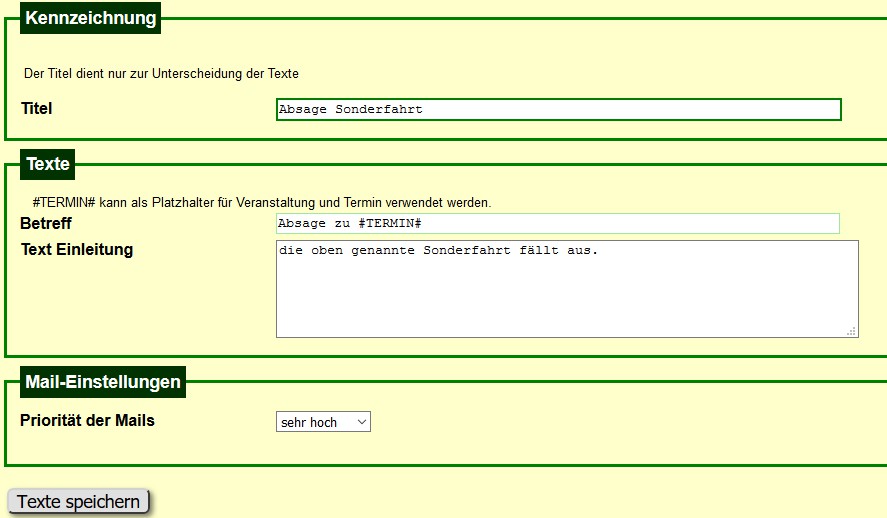Screen dimensions: 887x518
Task: Click the Titel field label
Action: (37, 108)
